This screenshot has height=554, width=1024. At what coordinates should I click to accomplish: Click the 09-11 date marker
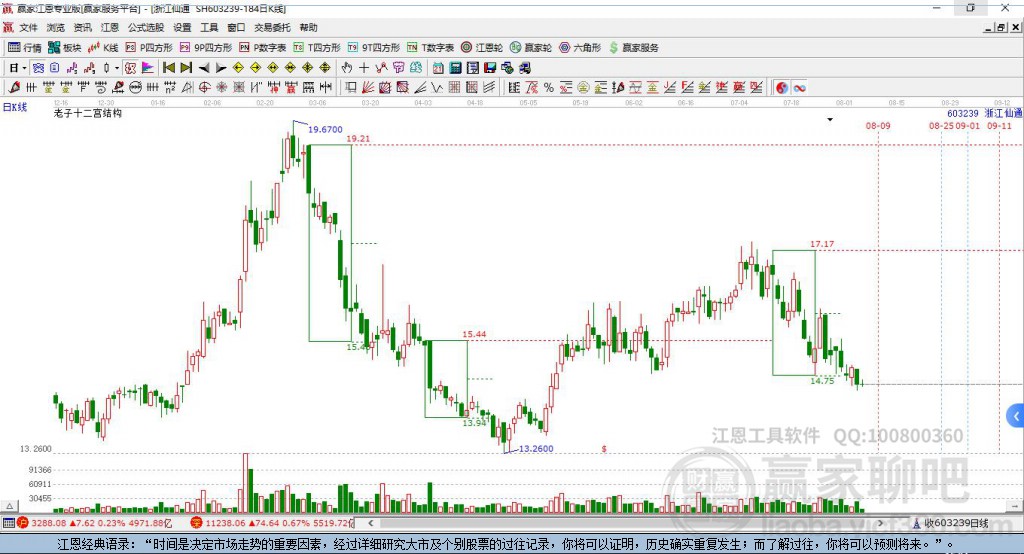pos(999,125)
